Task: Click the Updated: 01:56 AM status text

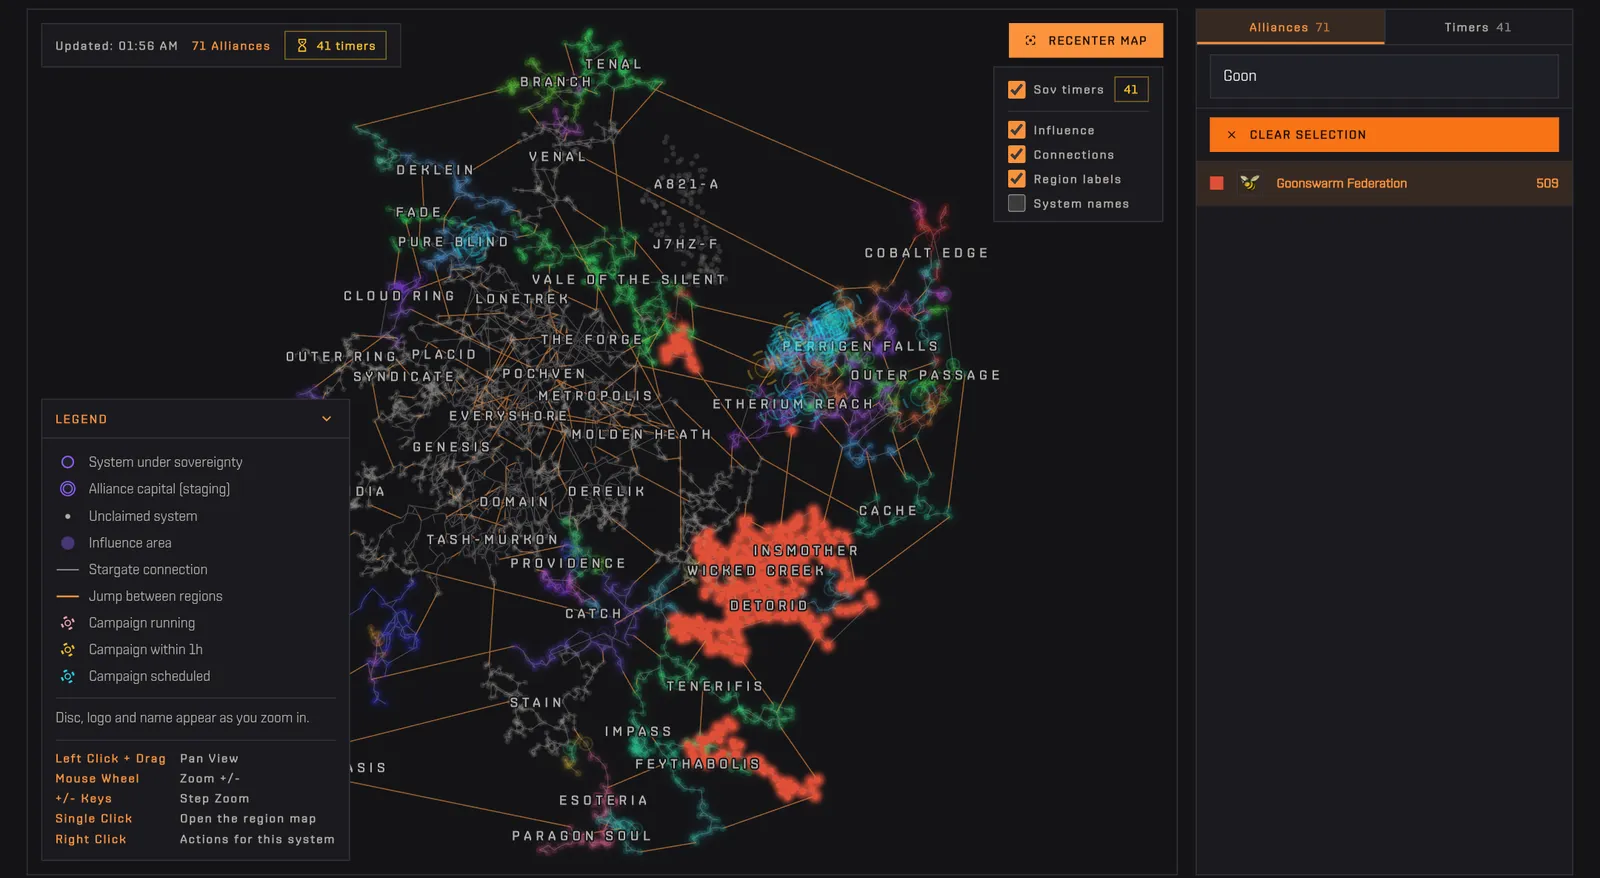Action: coord(117,46)
